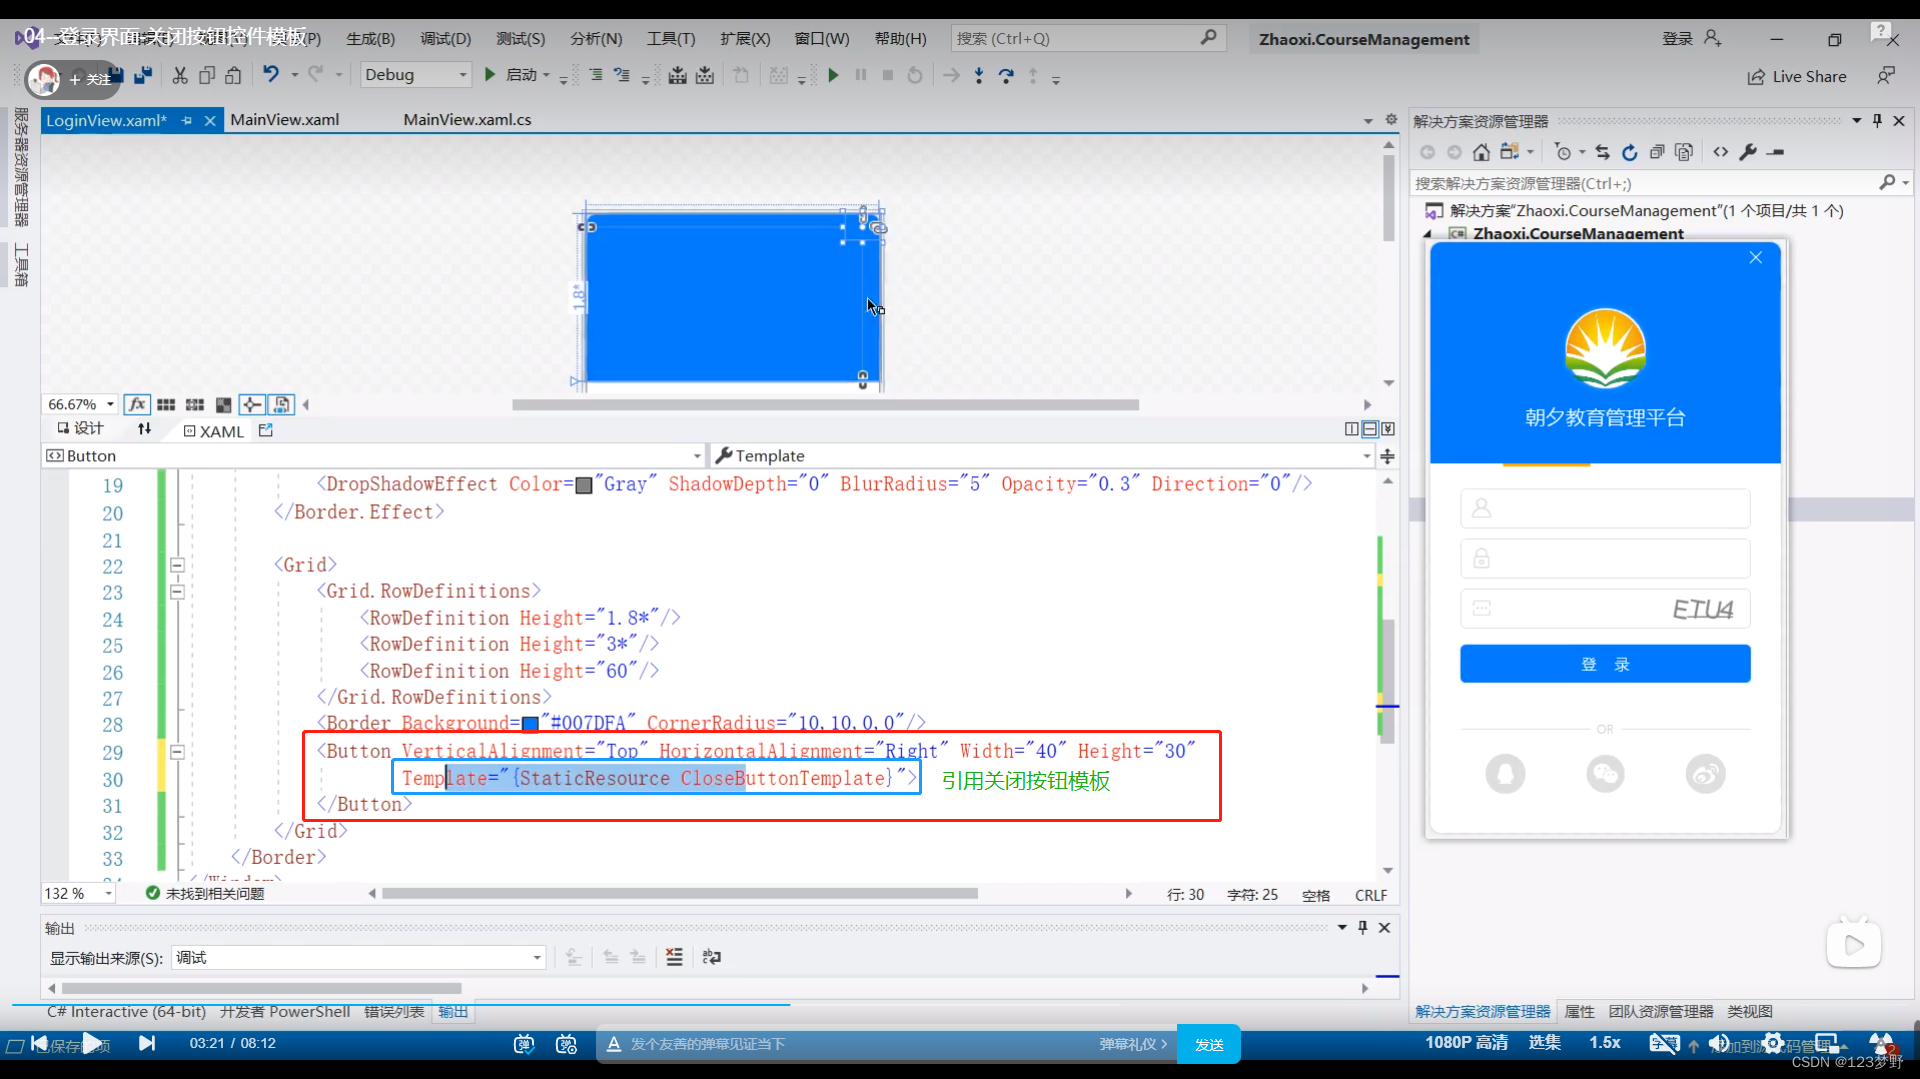
Task: Click the #007DFA color swatch on line 28
Action: point(531,723)
